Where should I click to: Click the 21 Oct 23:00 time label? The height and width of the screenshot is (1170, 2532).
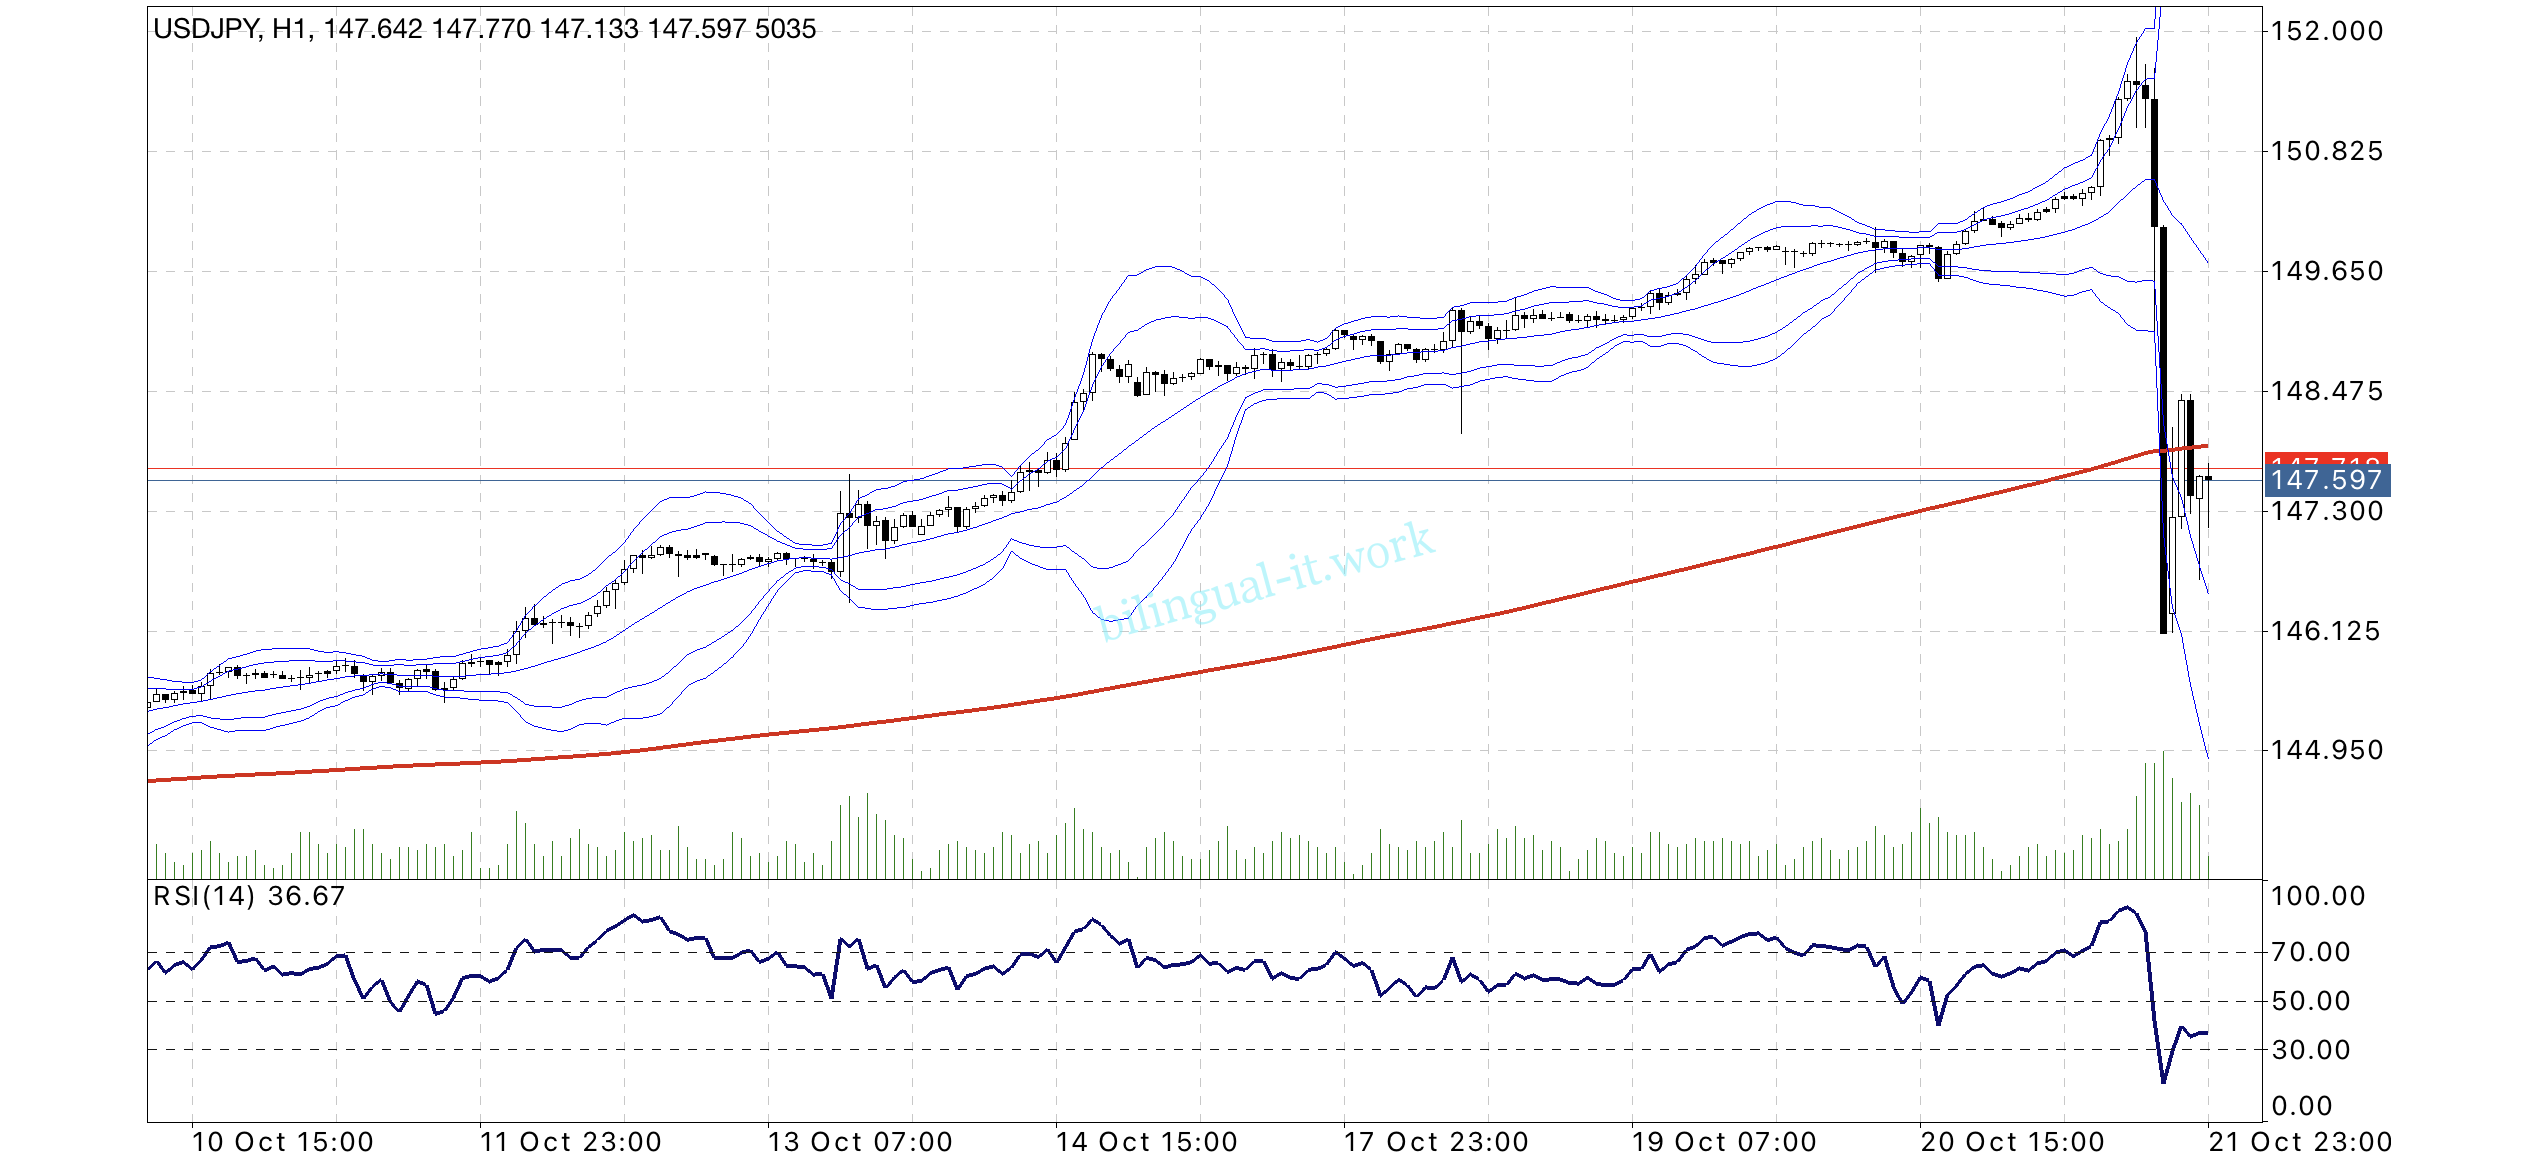pos(2300,1142)
